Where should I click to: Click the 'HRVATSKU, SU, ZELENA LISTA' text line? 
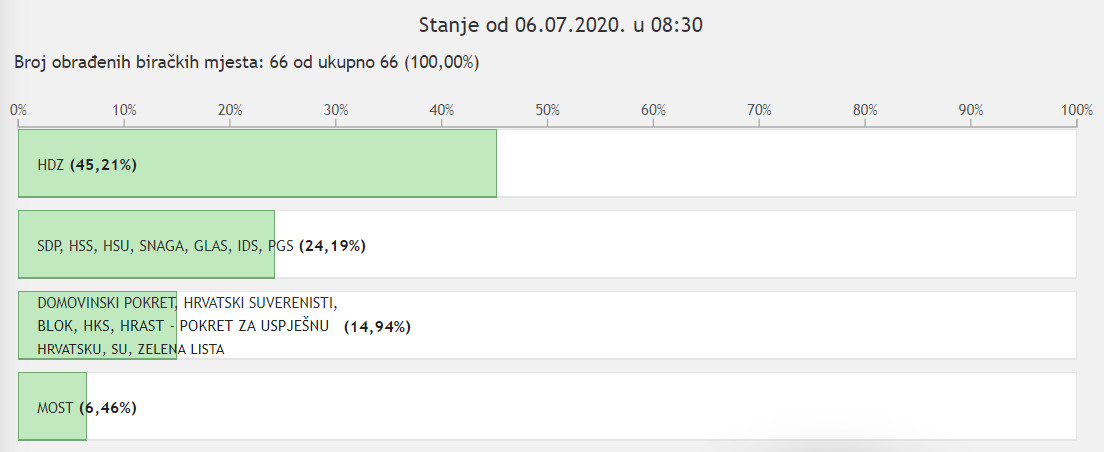tap(131, 349)
